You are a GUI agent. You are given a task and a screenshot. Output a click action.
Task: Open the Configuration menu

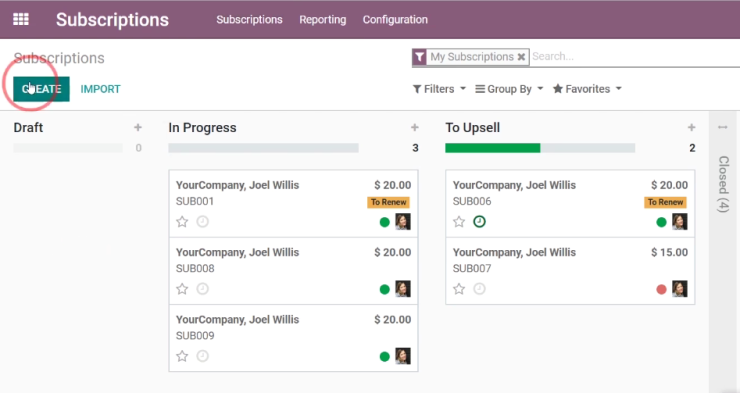point(395,19)
